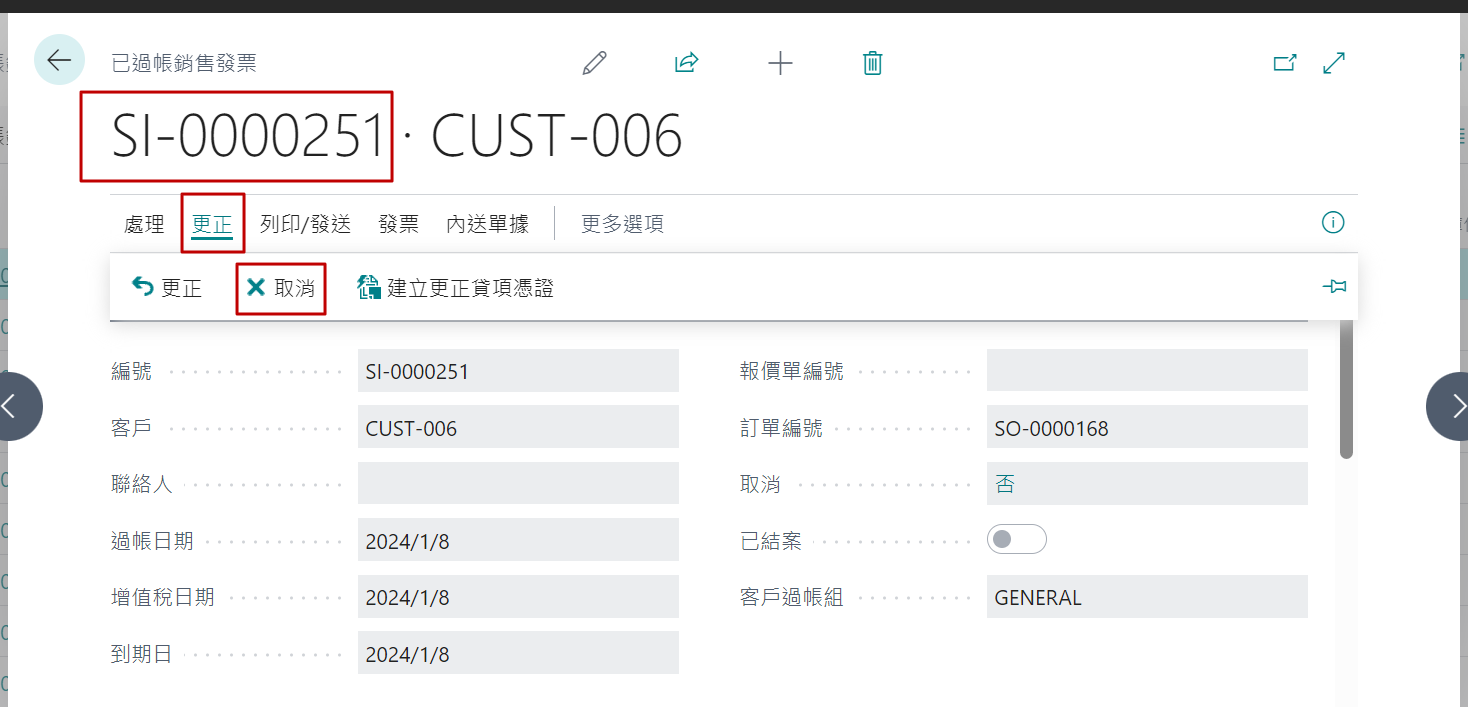Click the empty 聯絡人 field

point(518,484)
